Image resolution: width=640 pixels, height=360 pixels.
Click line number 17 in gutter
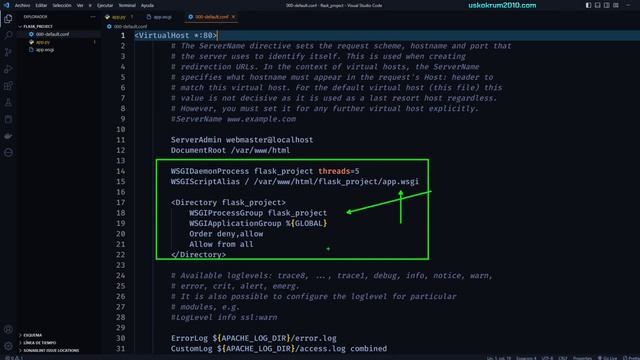(121, 202)
